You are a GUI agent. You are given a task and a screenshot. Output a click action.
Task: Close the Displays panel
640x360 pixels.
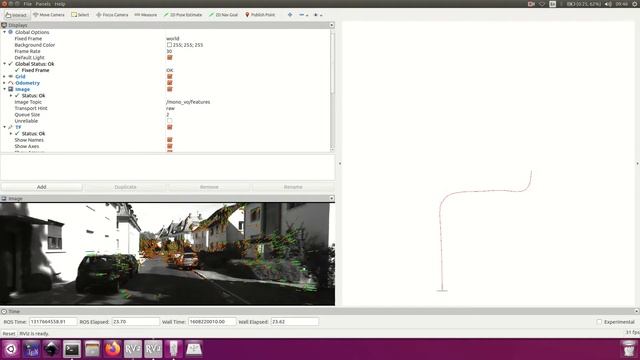pos(331,25)
